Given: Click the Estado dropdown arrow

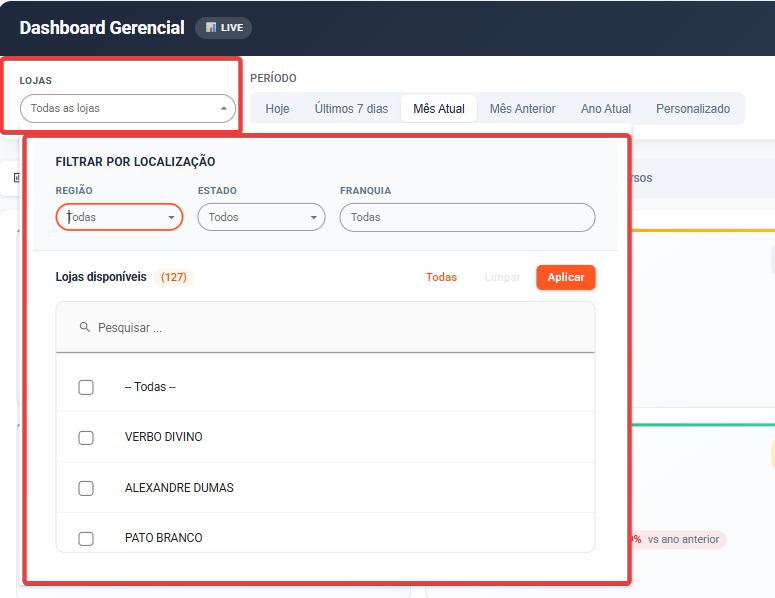Looking at the screenshot, I should [x=314, y=217].
